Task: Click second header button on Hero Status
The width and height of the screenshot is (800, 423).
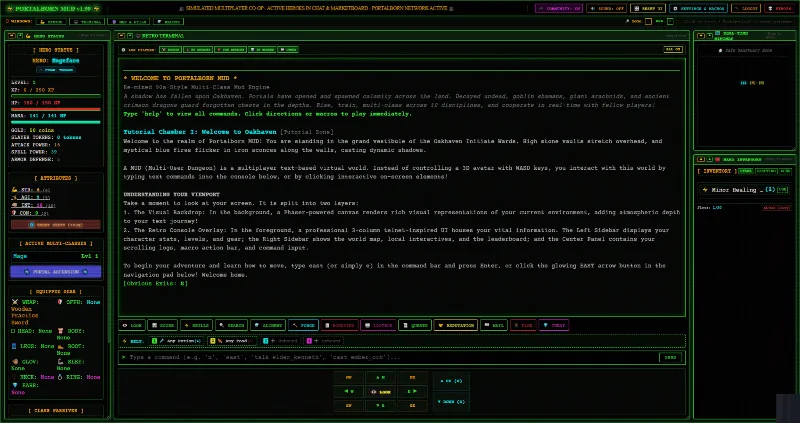Action: 20,36
